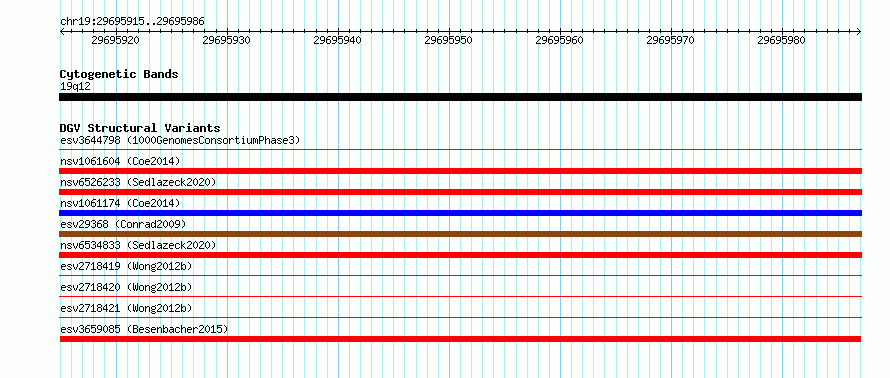Click the blue nsv1061174 variant bar
This screenshot has height=378, width=890.
(460, 213)
